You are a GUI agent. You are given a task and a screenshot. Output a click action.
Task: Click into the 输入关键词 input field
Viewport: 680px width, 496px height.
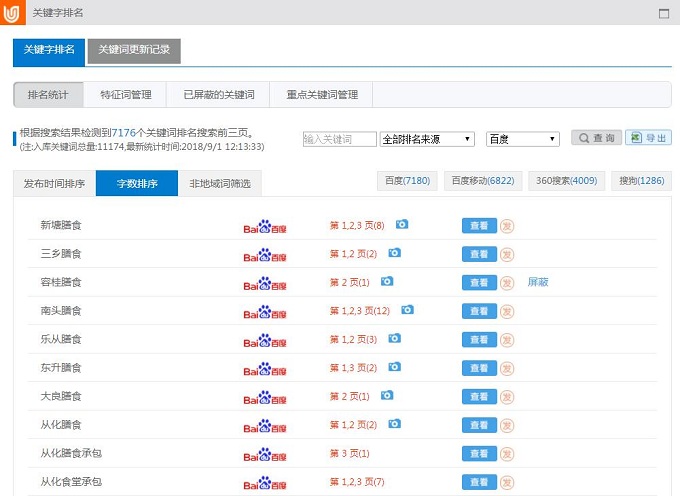[x=339, y=139]
